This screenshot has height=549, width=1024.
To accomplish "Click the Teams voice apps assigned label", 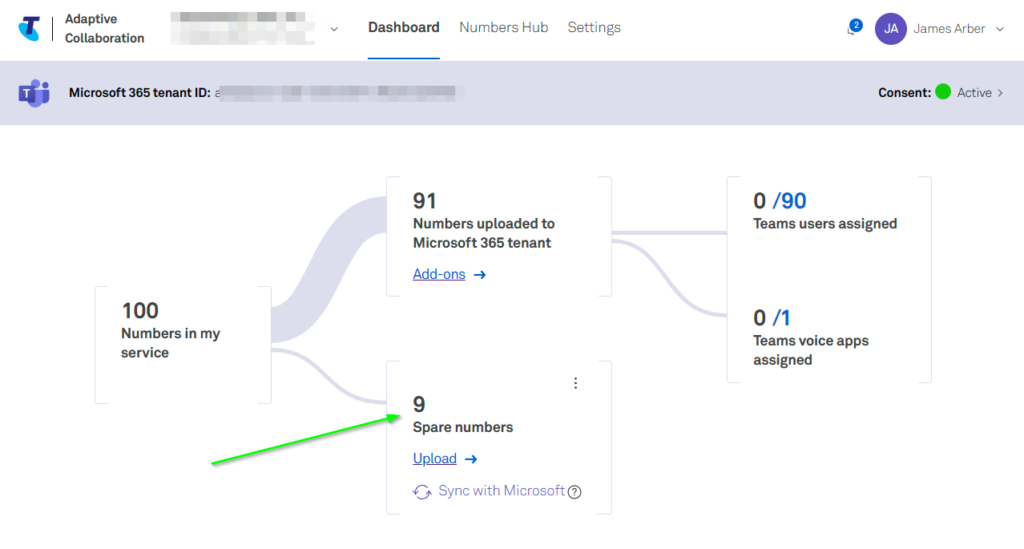I will pos(810,351).
